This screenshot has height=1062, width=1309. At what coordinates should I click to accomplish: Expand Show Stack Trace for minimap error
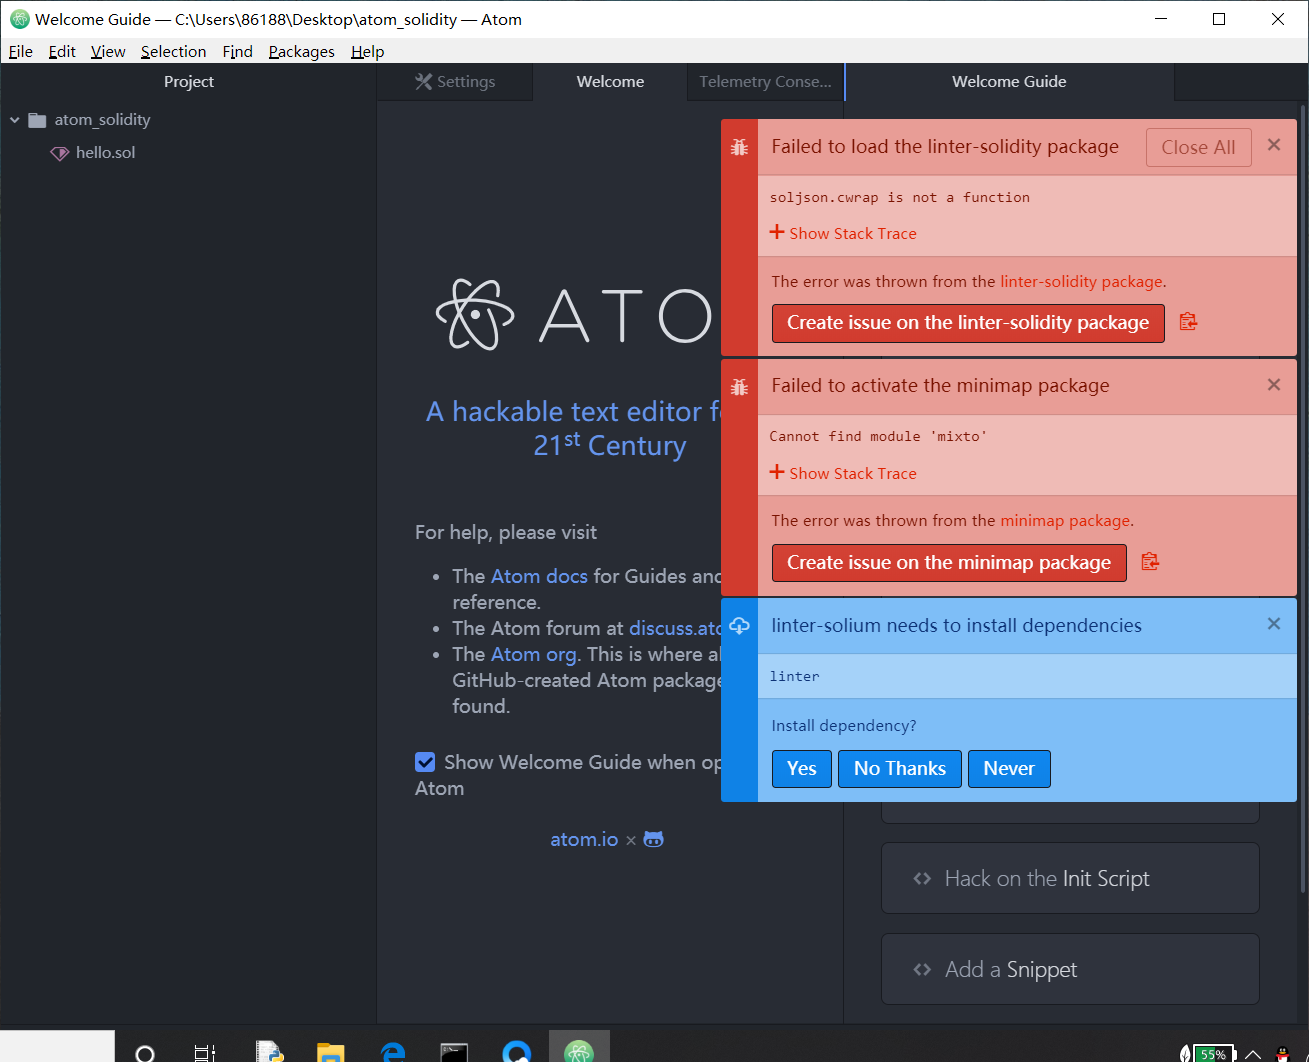pyautogui.click(x=843, y=473)
